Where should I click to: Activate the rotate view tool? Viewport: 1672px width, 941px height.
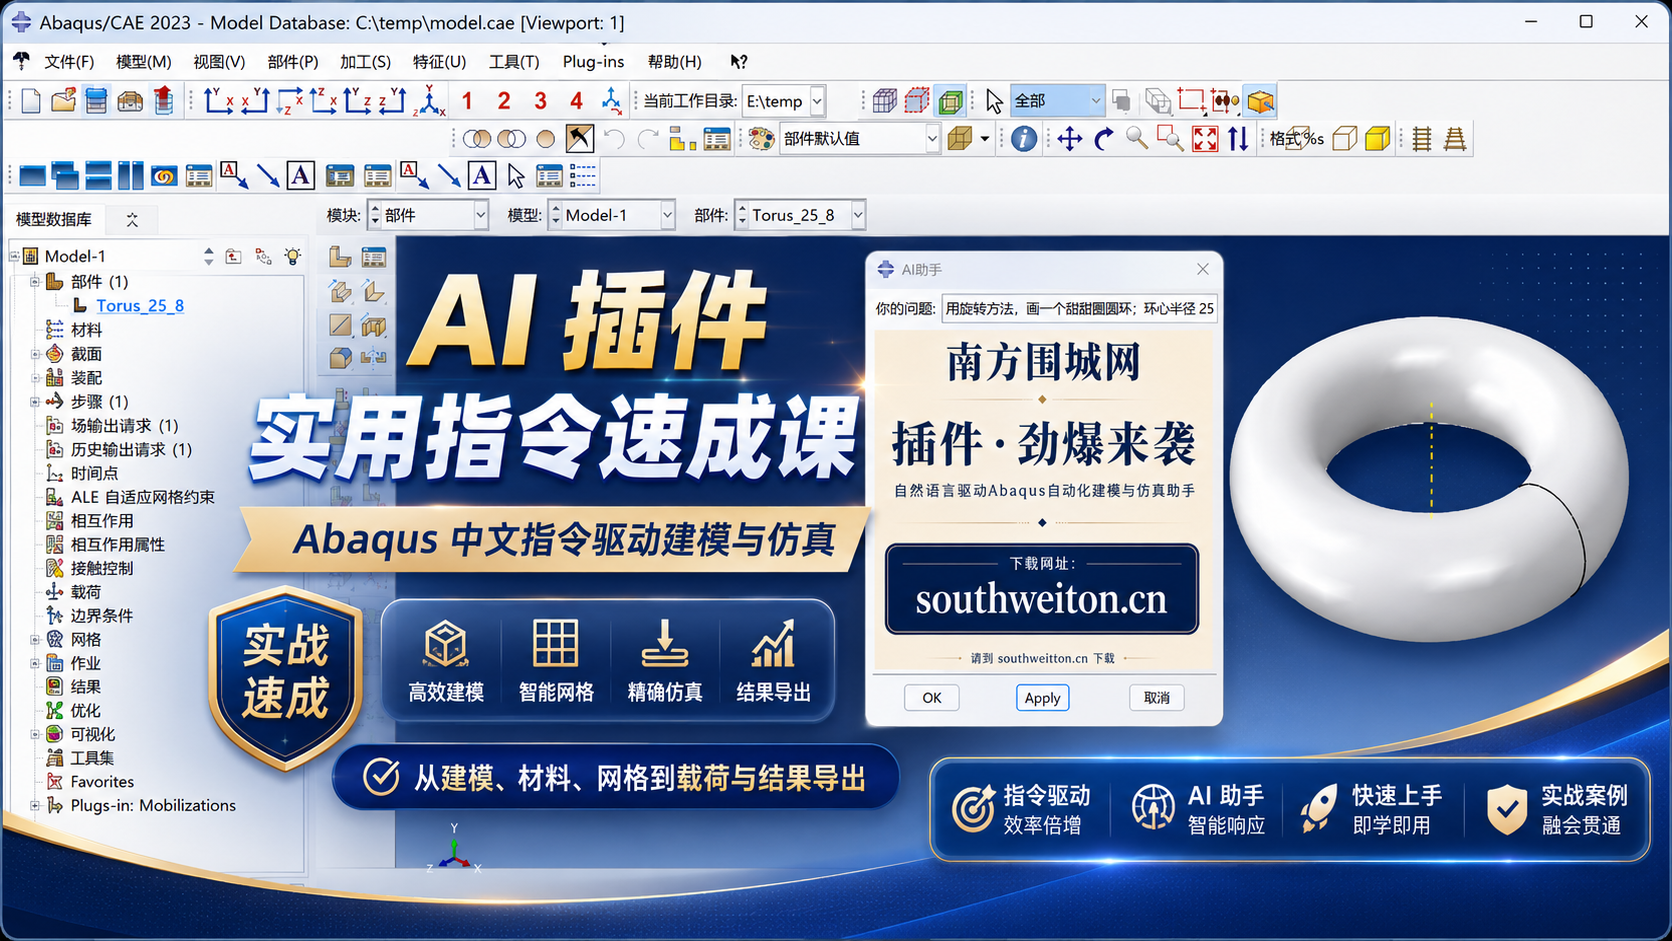click(1104, 139)
